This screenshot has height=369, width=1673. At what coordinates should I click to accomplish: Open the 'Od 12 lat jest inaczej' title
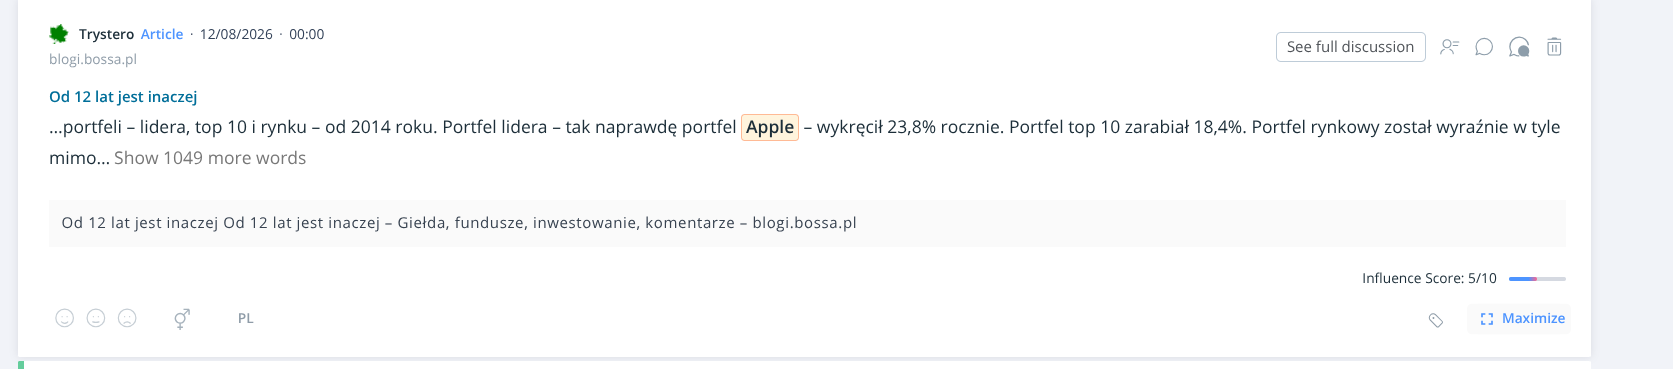[123, 97]
